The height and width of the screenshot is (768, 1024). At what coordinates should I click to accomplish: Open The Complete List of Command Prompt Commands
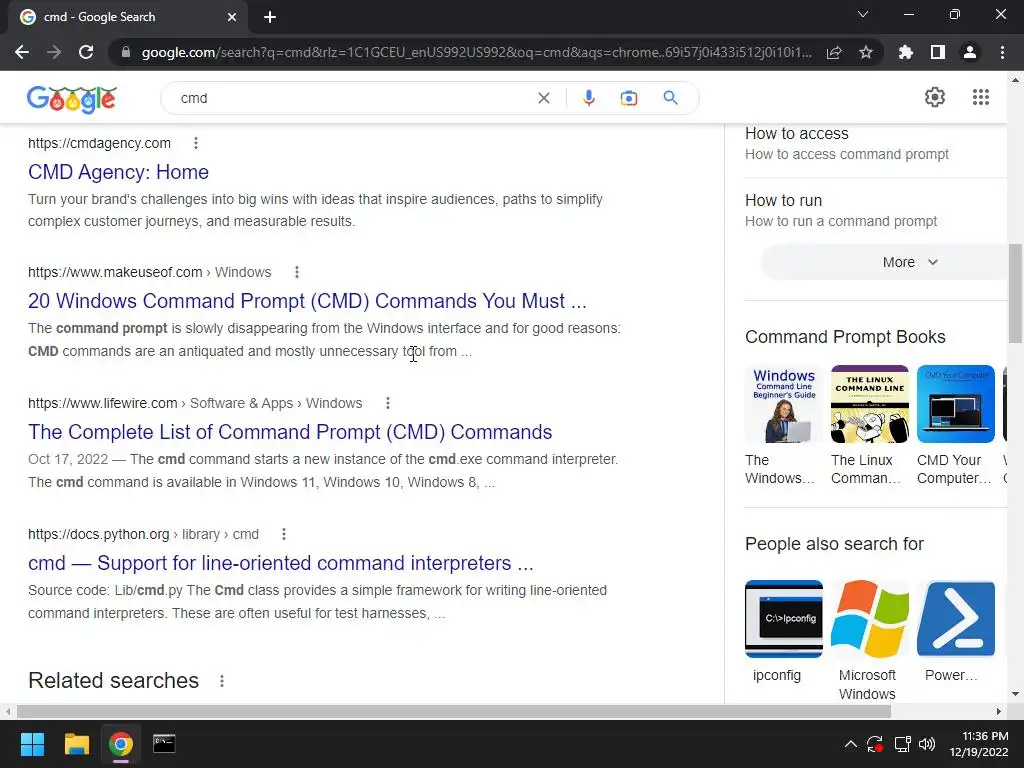pos(290,432)
